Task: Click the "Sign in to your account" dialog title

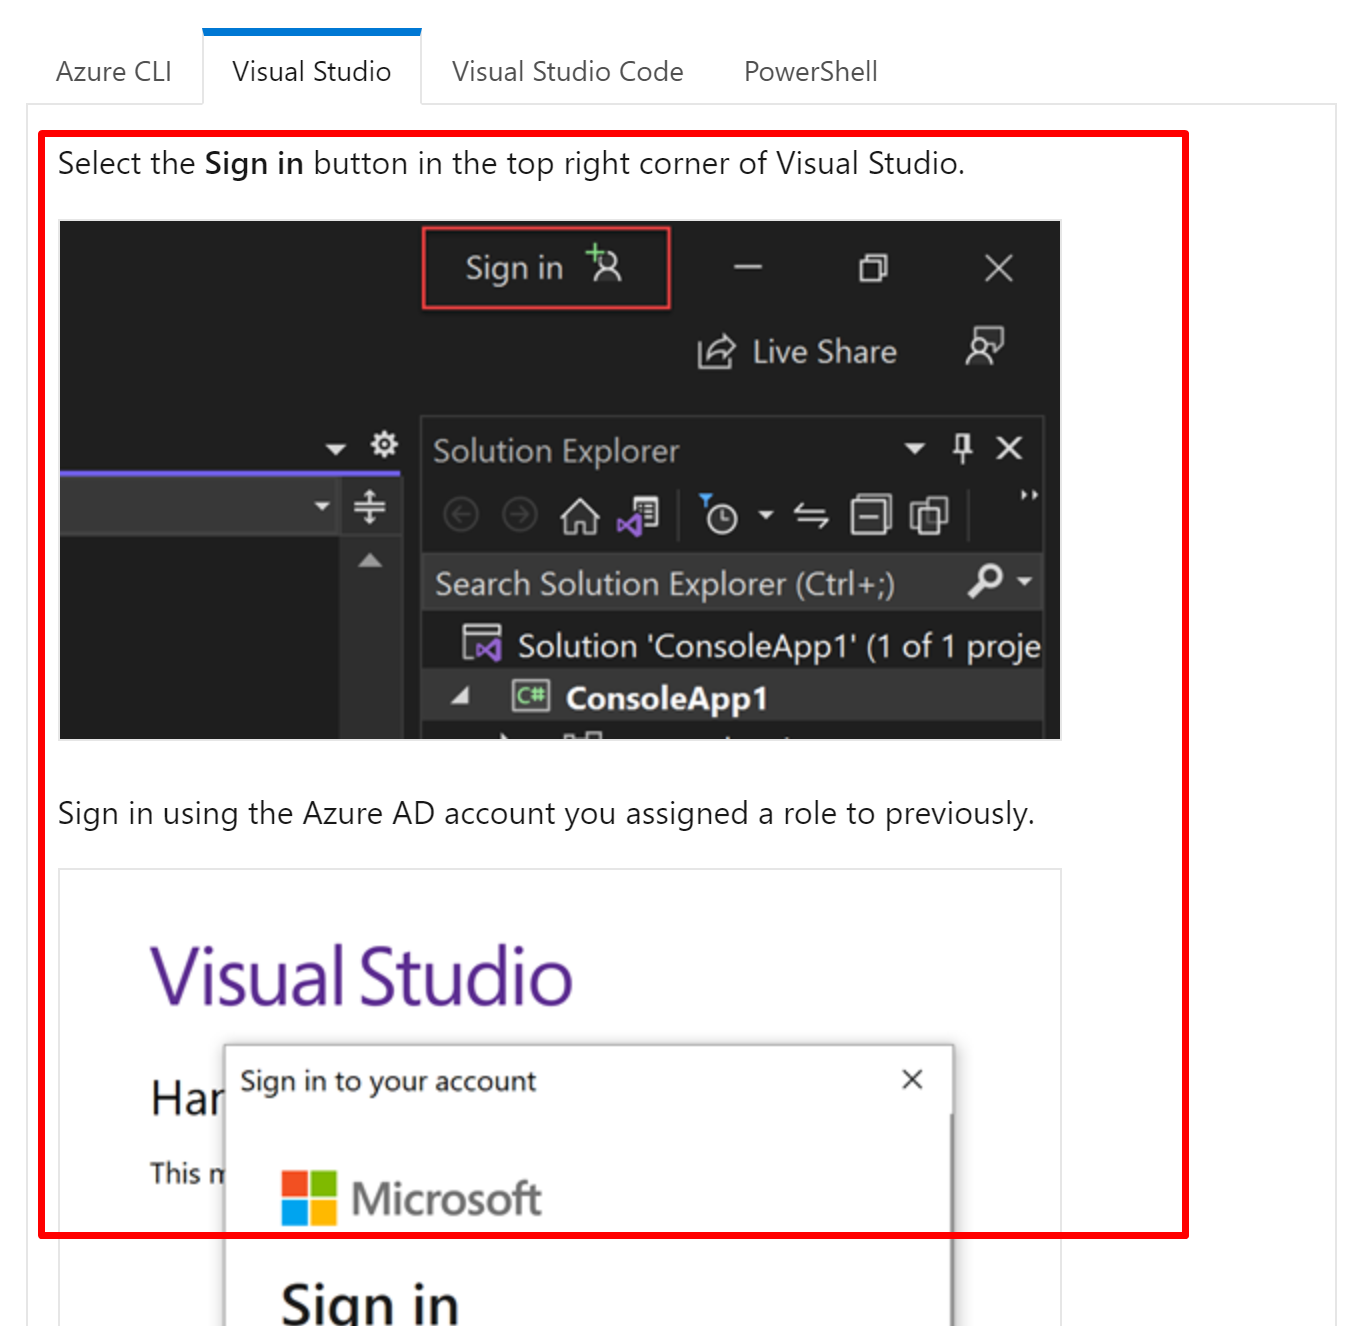Action: point(388,1081)
